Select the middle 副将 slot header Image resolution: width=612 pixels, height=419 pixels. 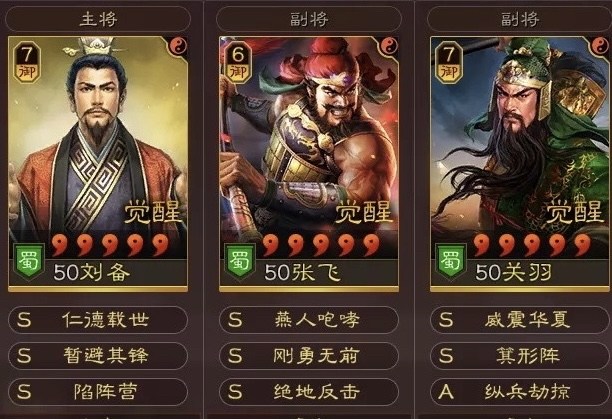click(309, 19)
